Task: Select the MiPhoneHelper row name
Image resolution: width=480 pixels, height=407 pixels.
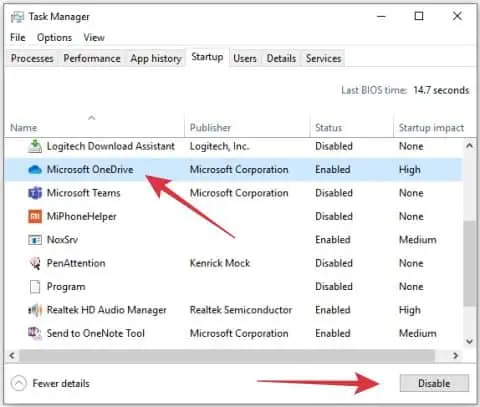Action: click(82, 217)
